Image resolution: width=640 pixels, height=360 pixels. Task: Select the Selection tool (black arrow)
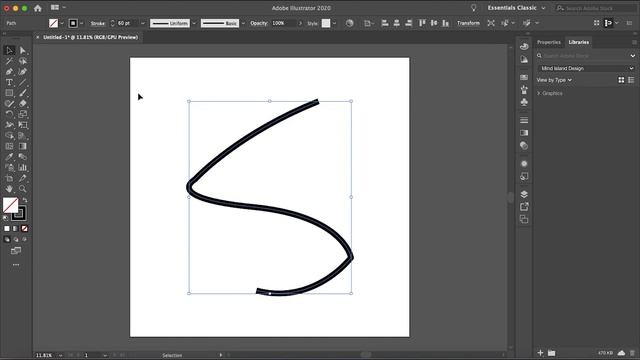coord(9,50)
